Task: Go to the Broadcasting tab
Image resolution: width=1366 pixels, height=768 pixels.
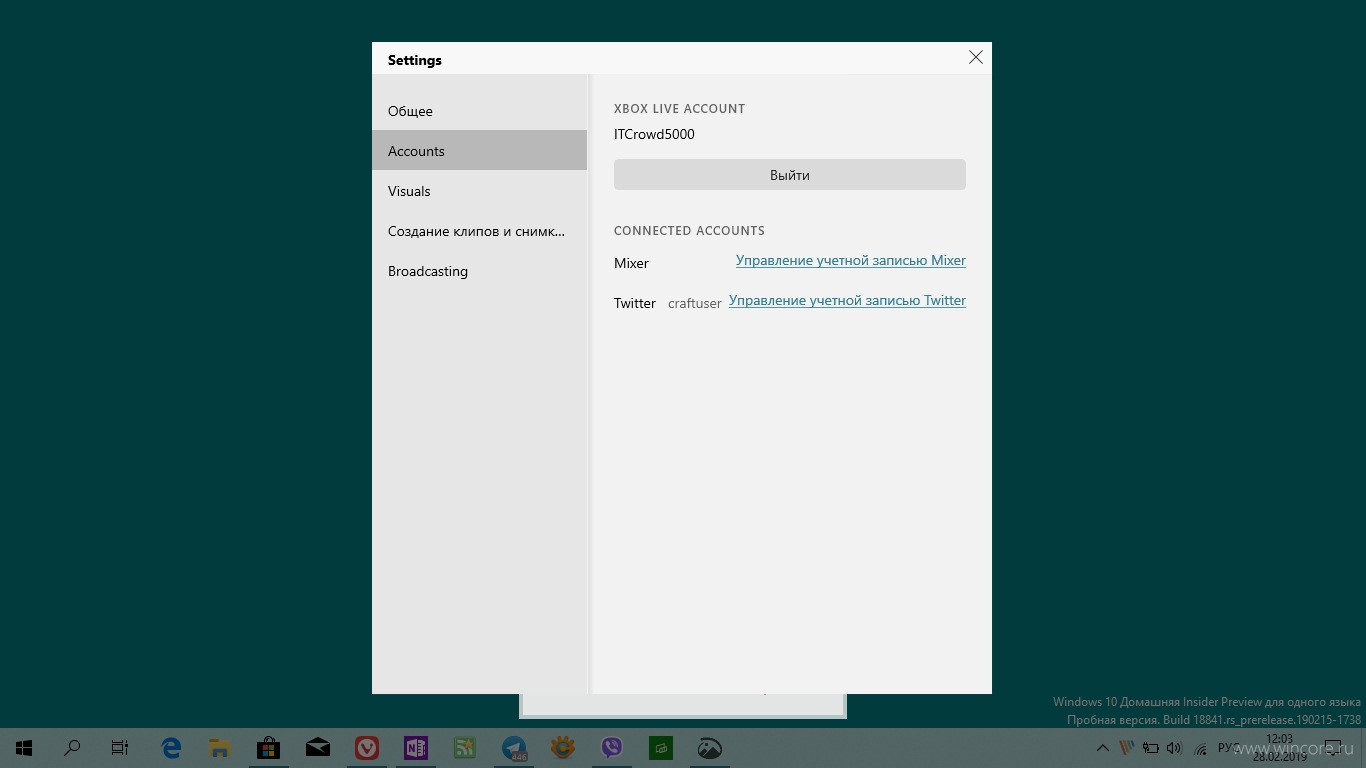Action: (x=479, y=271)
